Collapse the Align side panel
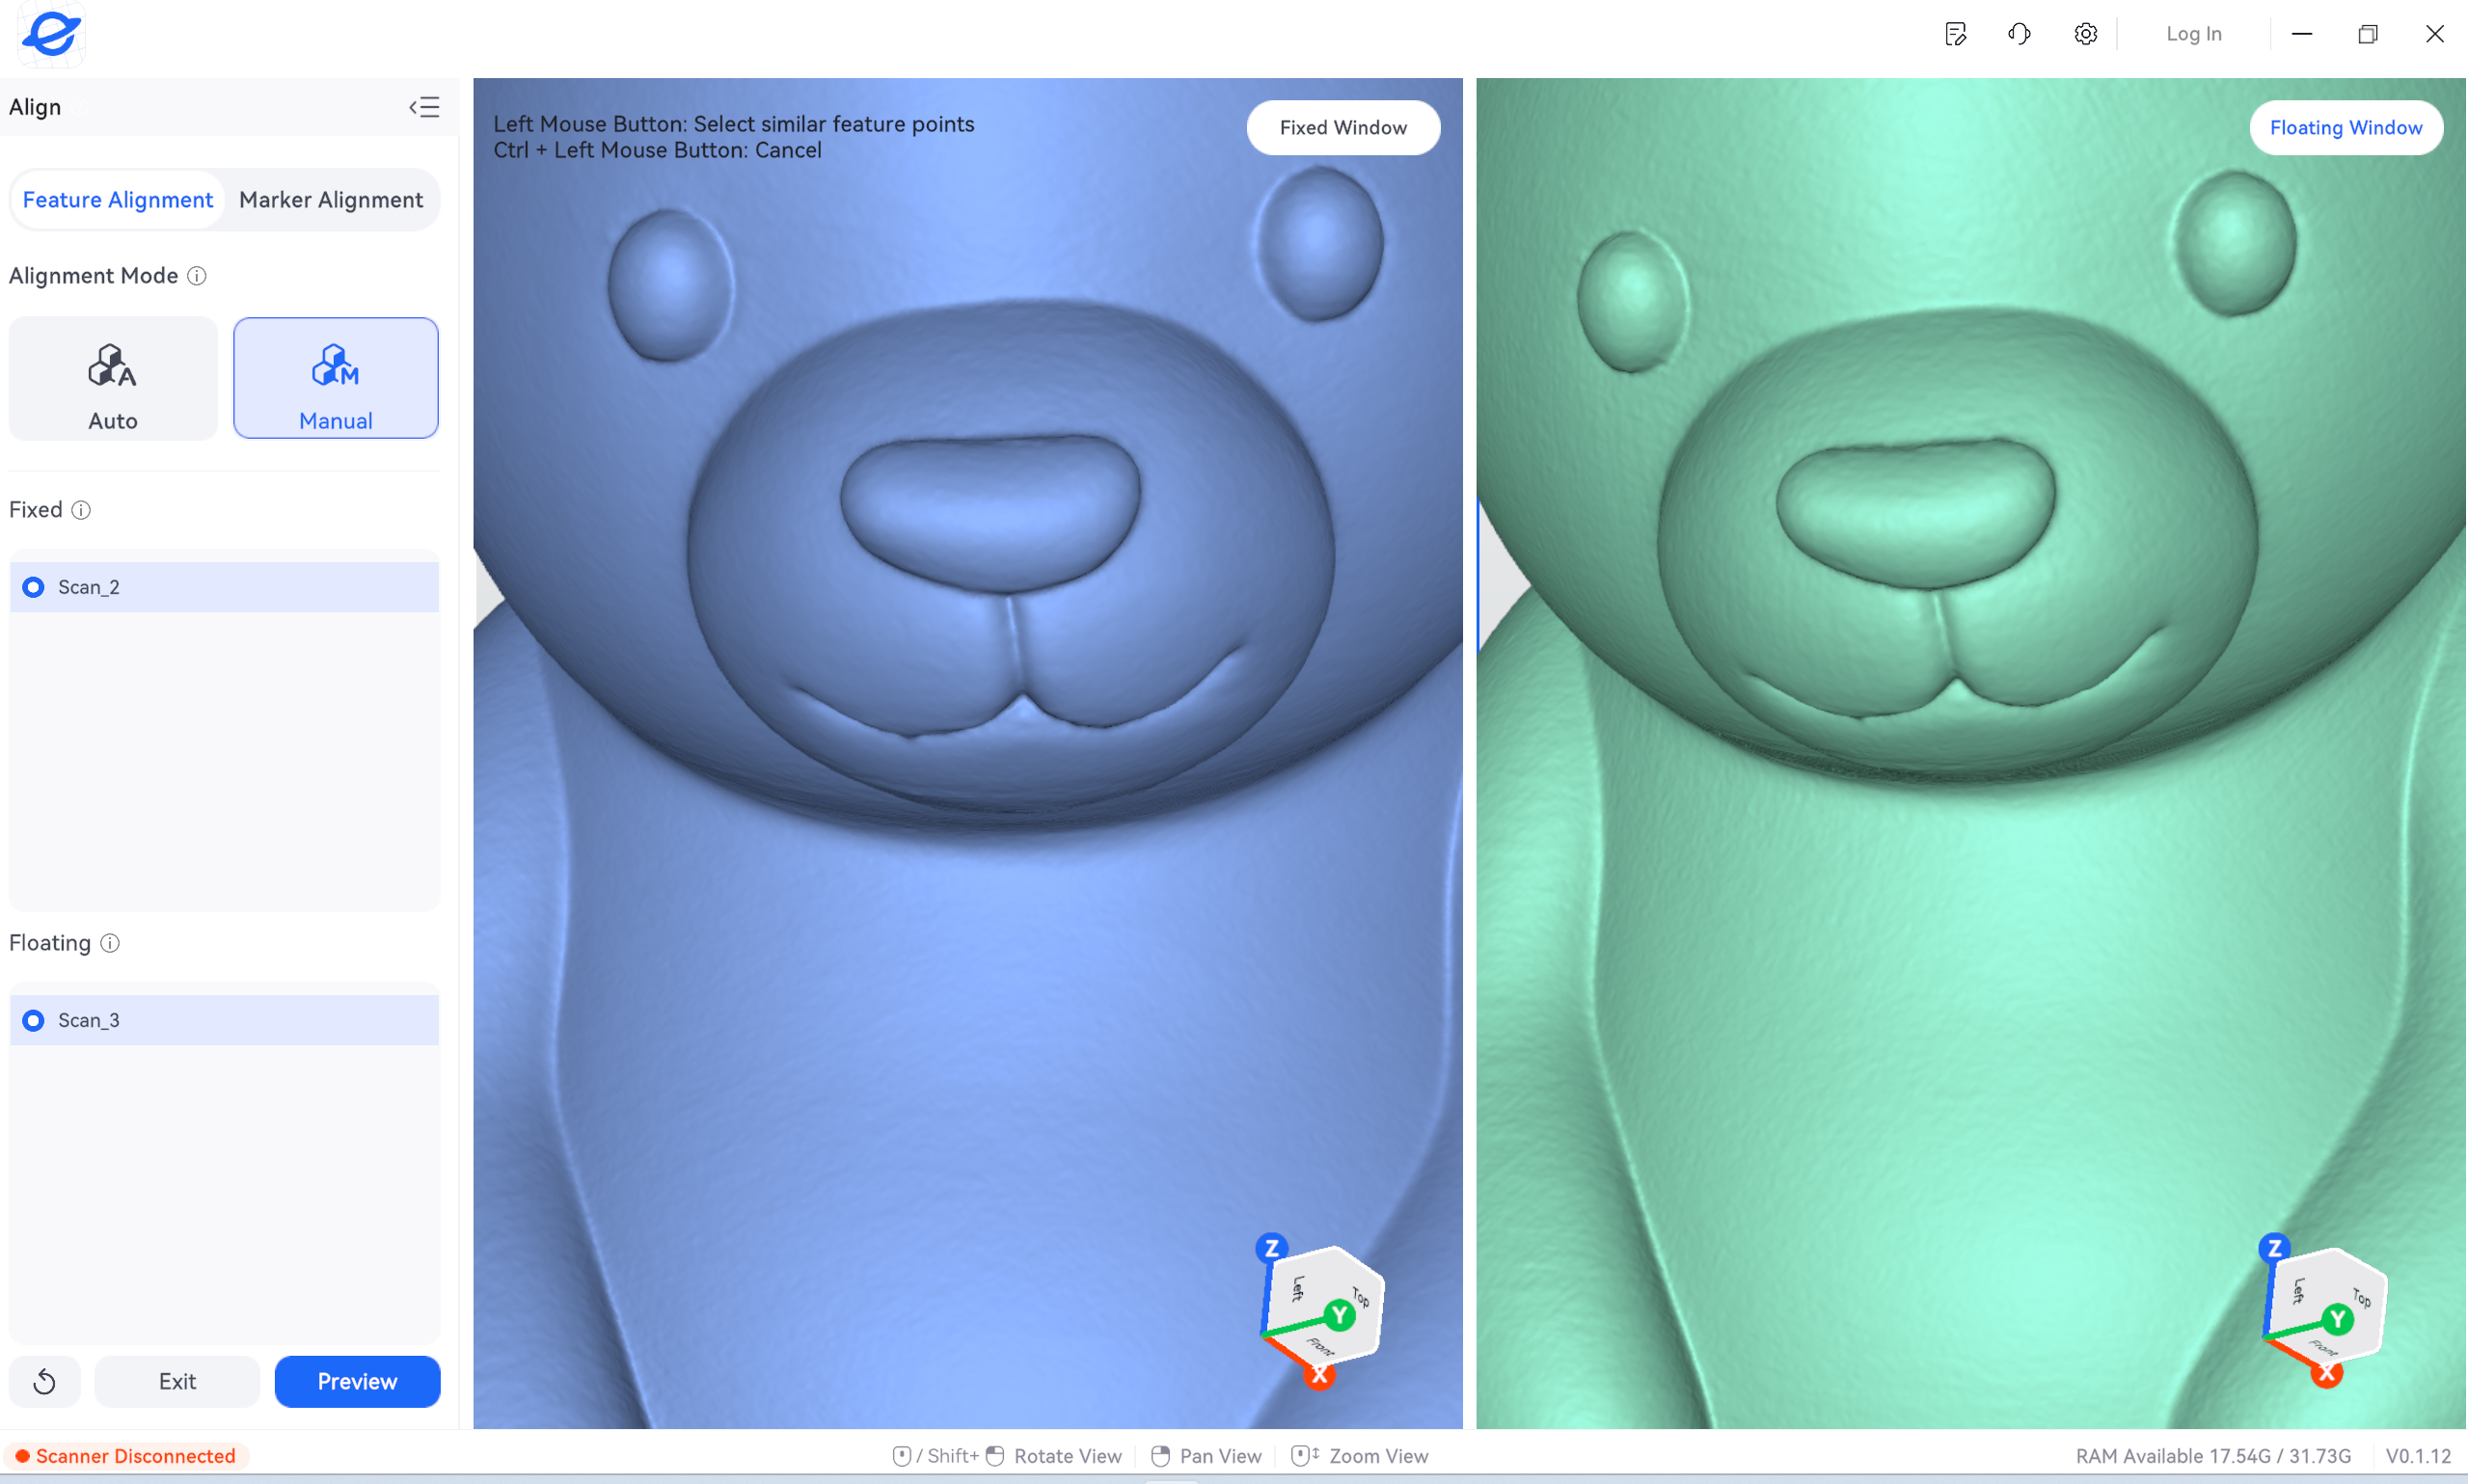 click(x=424, y=107)
